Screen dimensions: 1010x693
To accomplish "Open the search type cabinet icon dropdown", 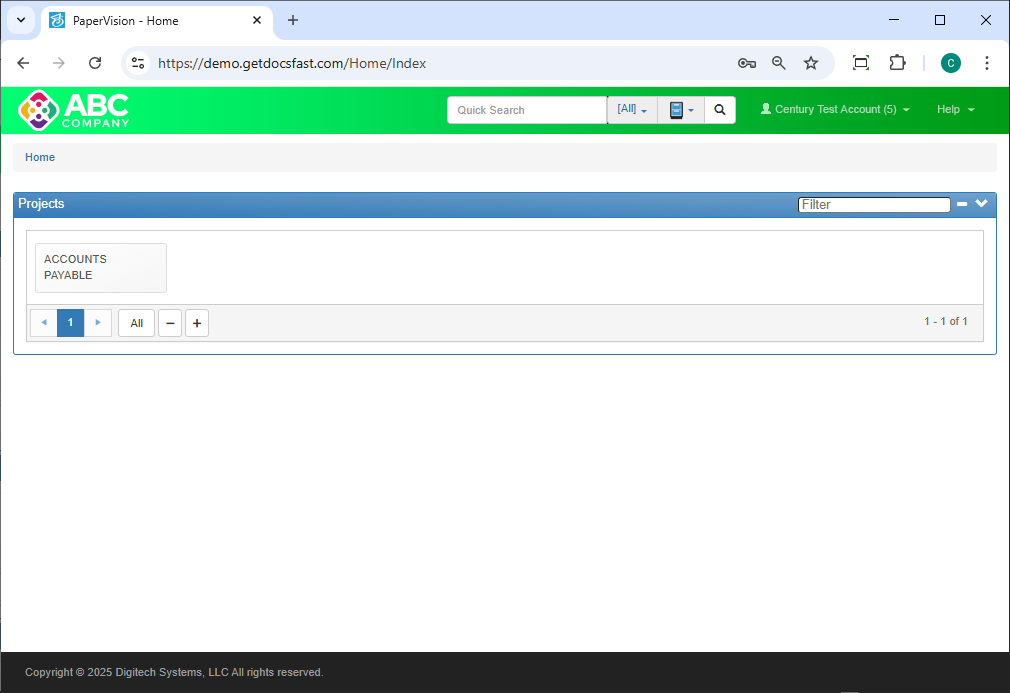I will (681, 110).
